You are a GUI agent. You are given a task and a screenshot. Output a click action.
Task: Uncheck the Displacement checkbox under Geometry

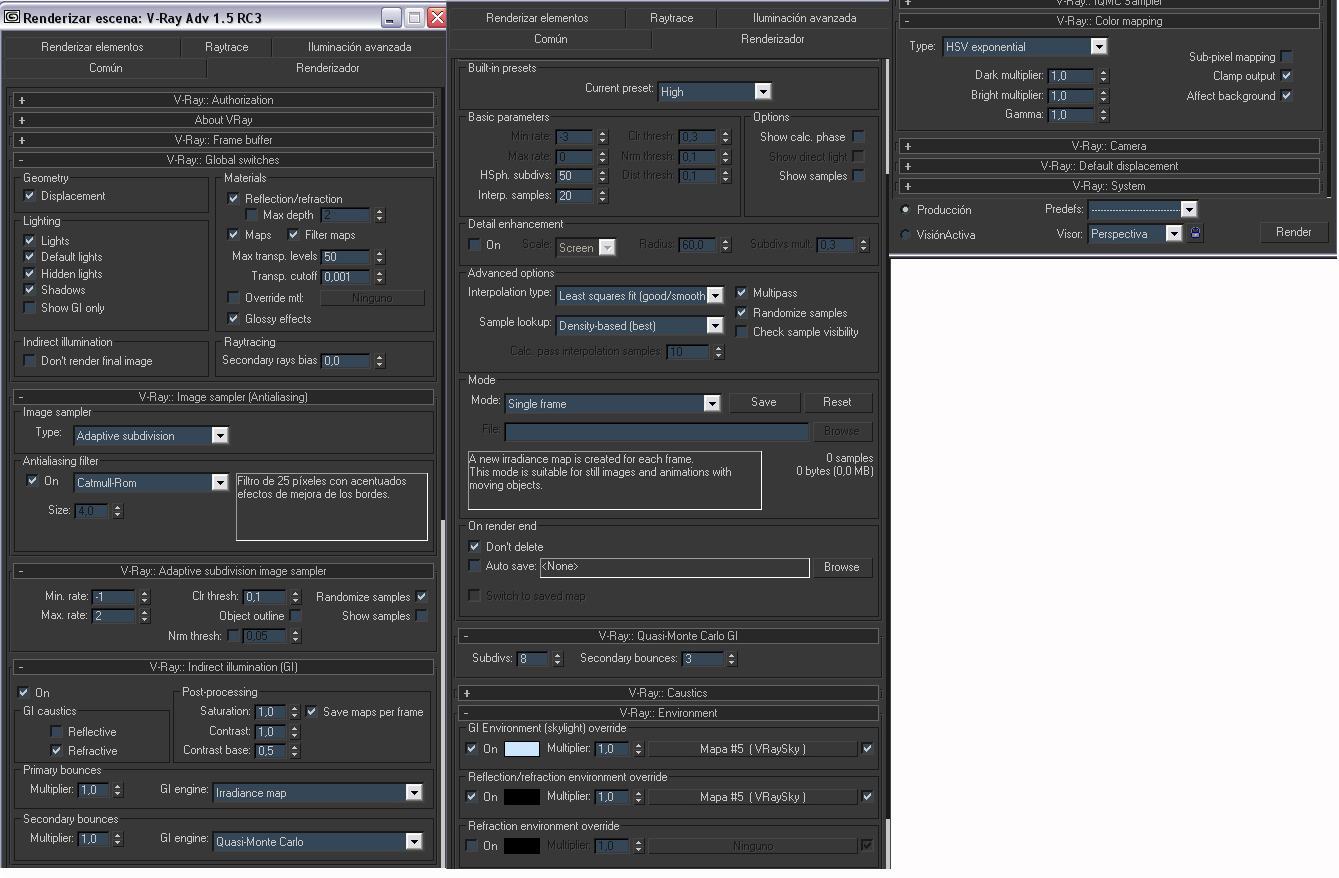point(30,197)
